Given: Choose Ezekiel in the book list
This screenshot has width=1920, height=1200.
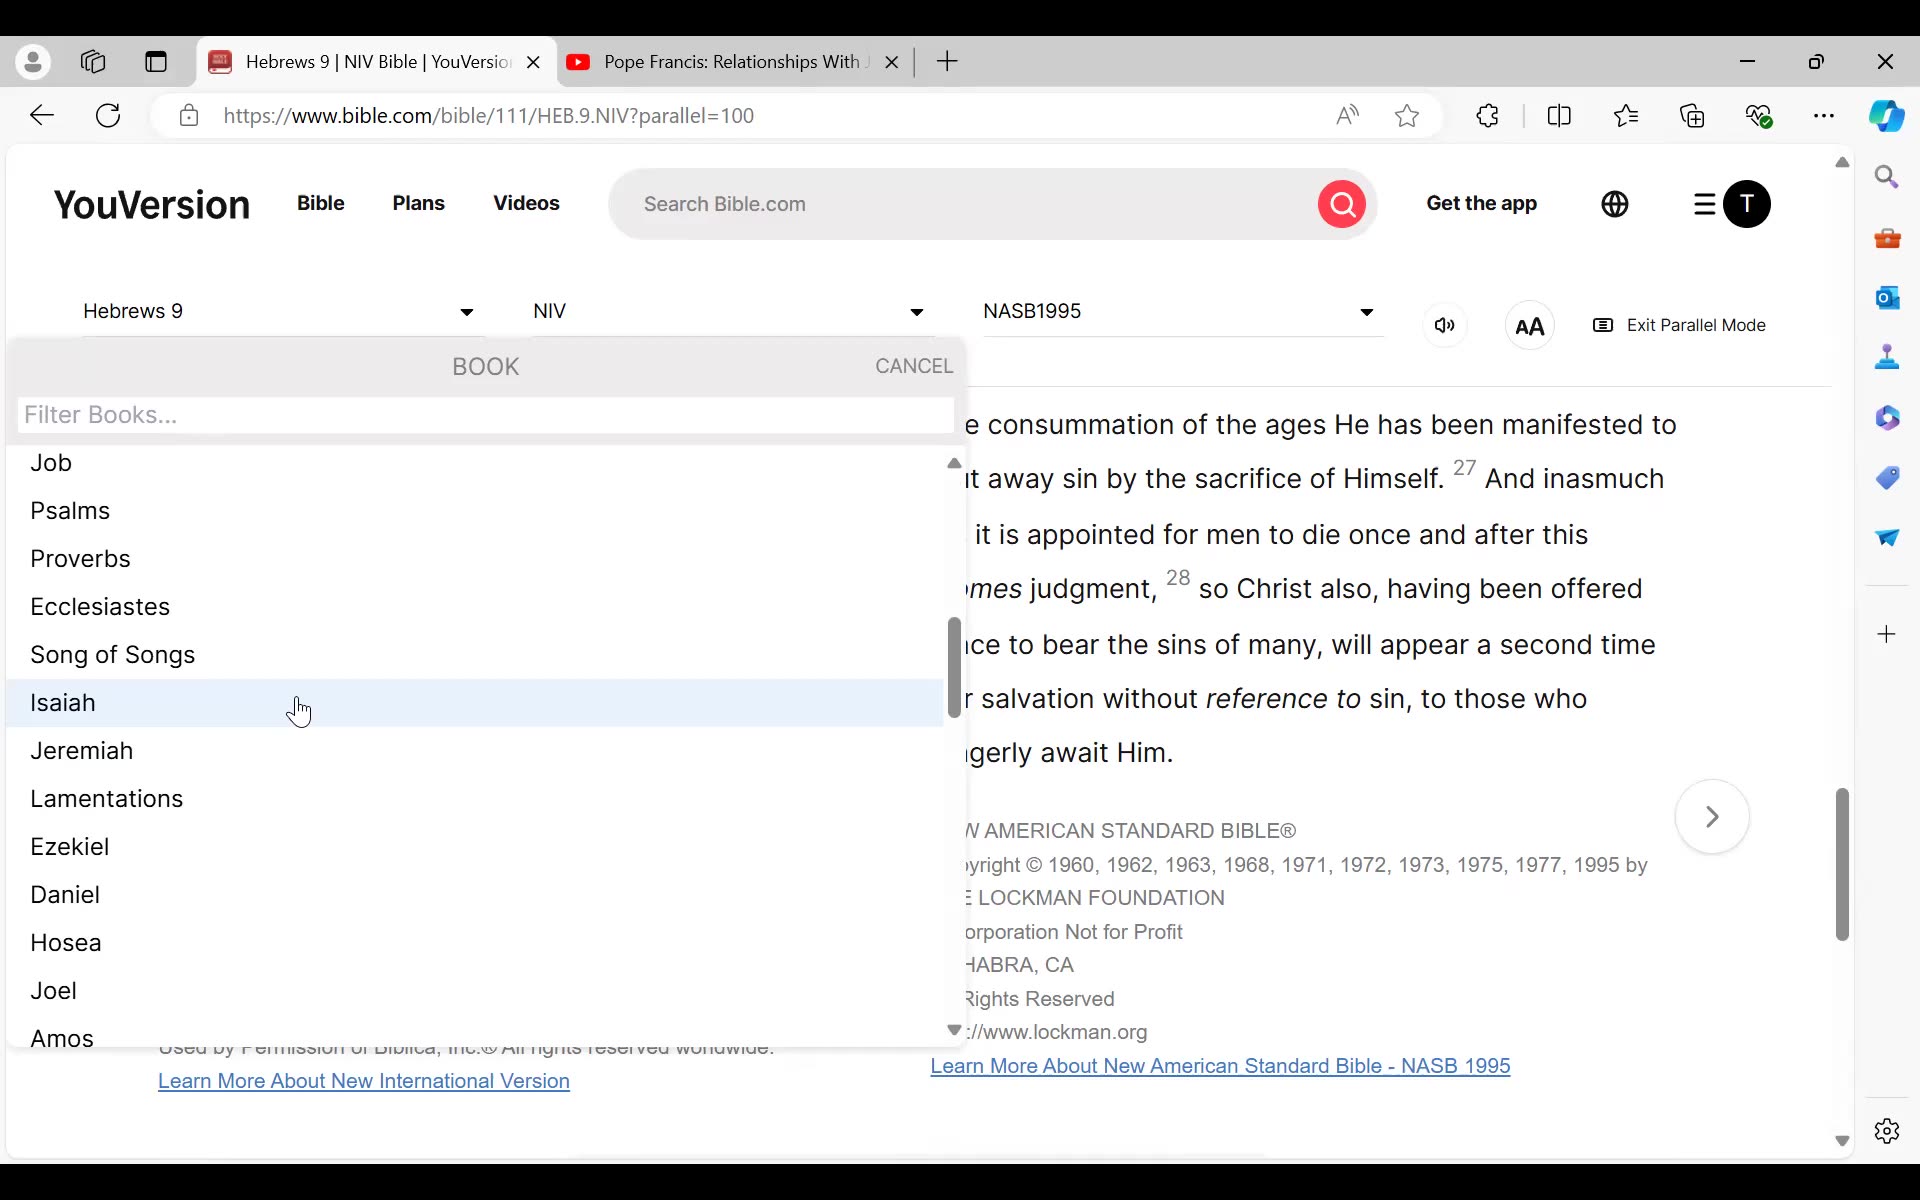Looking at the screenshot, I should pos(475,847).
